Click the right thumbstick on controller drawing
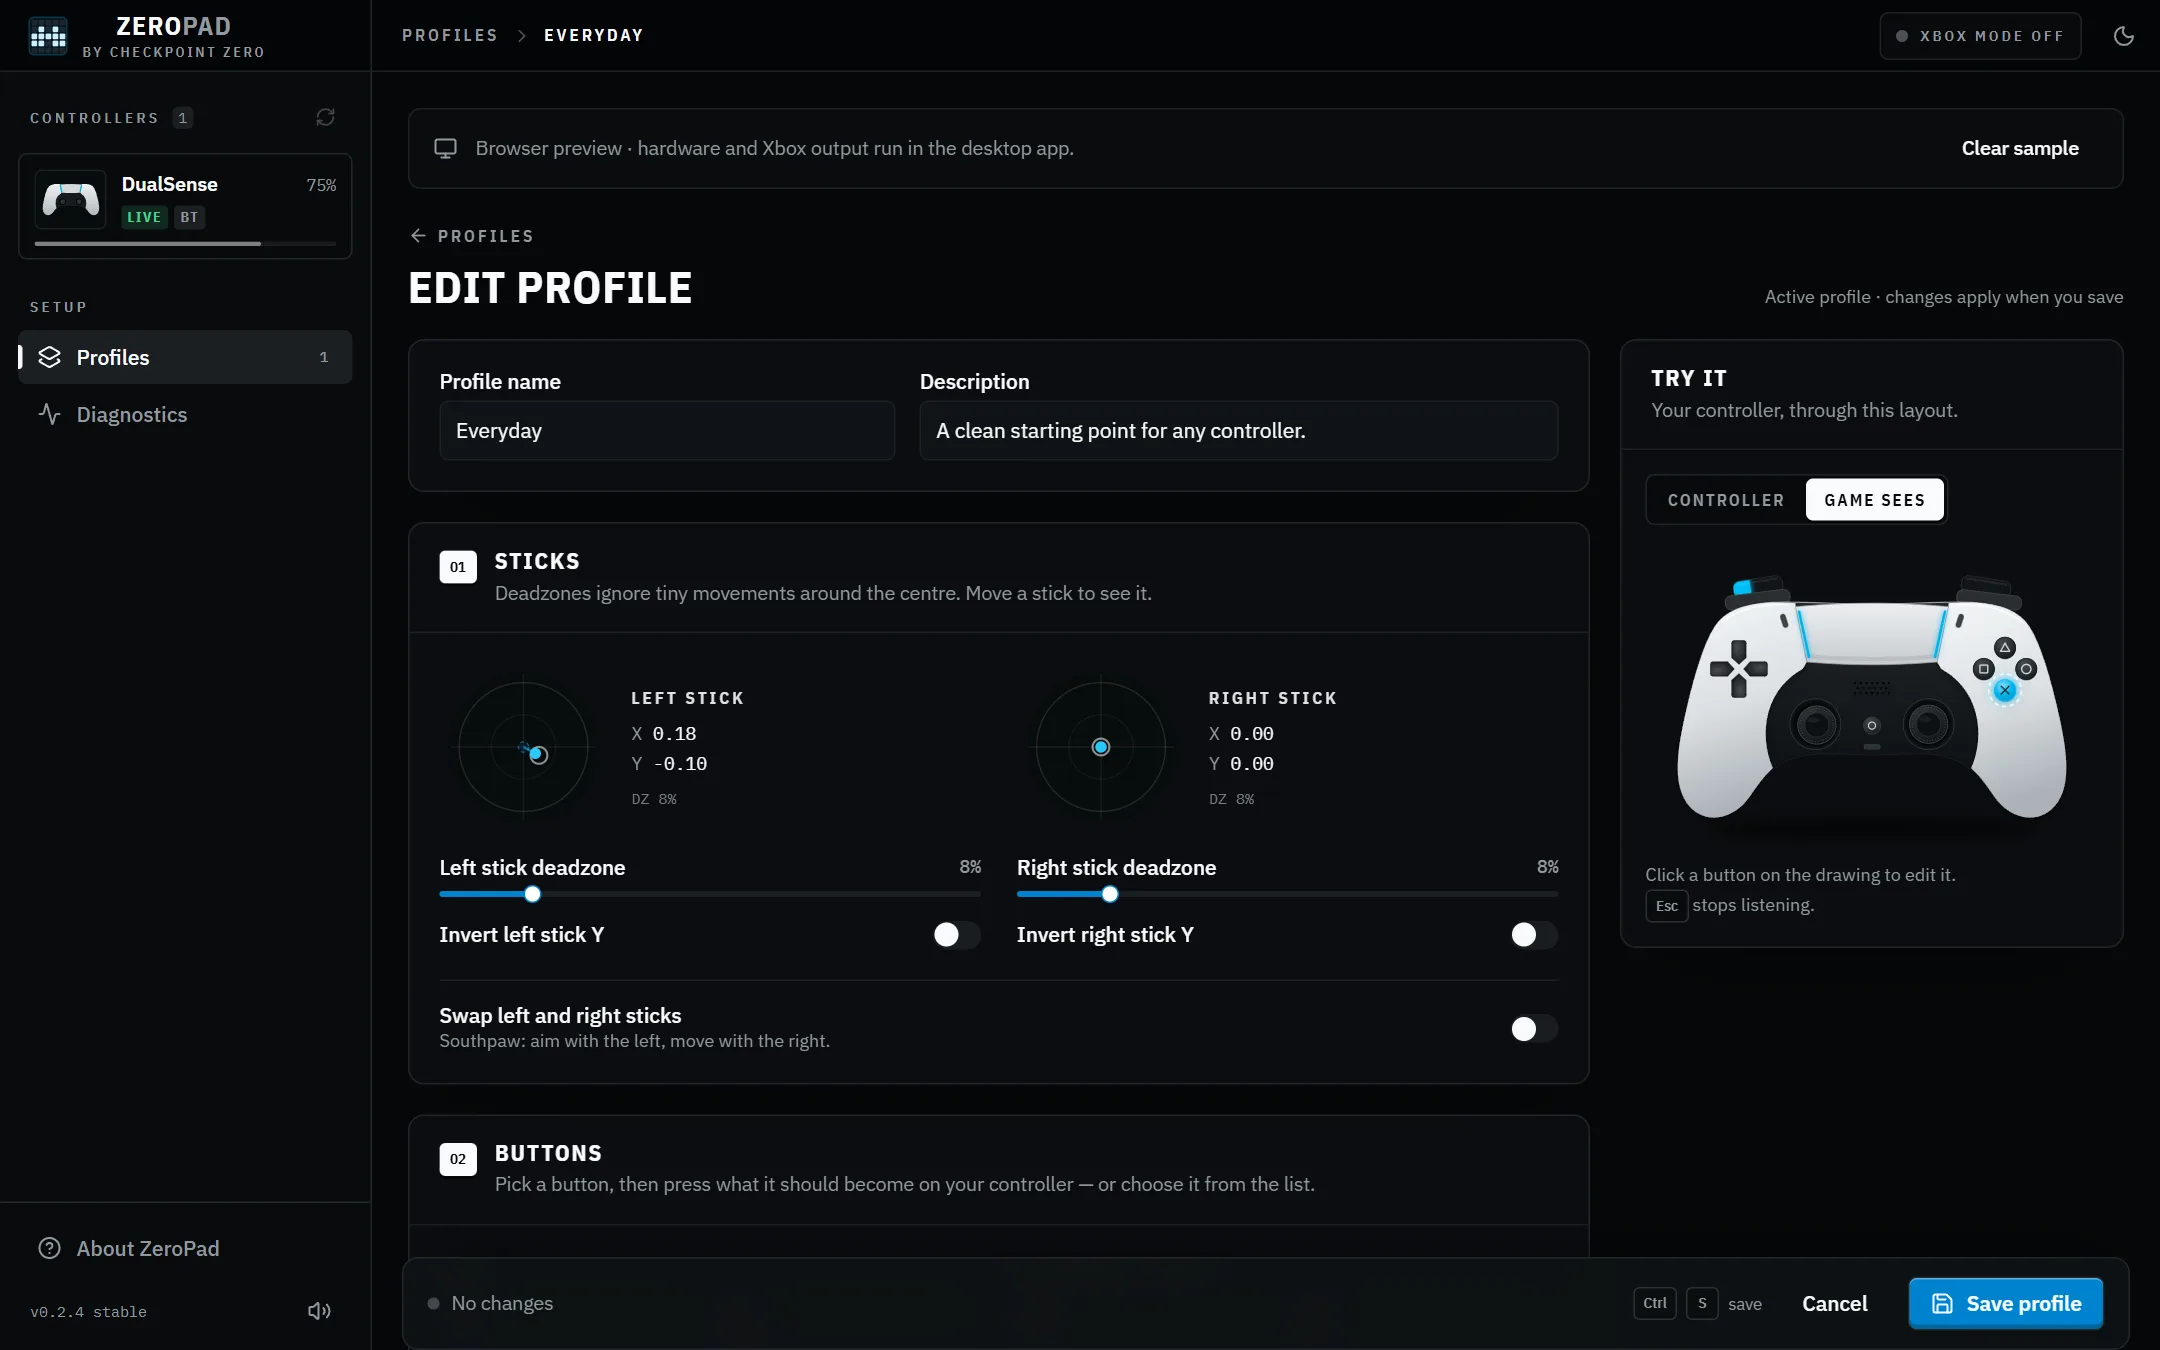 click(1927, 723)
